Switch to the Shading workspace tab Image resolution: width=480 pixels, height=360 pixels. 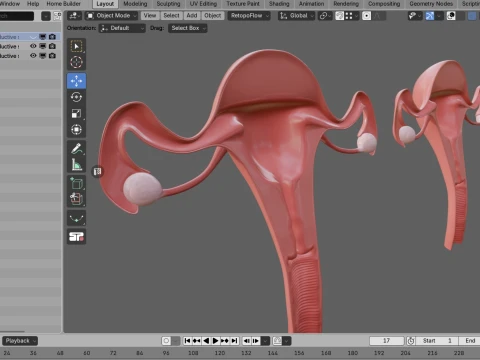279,4
